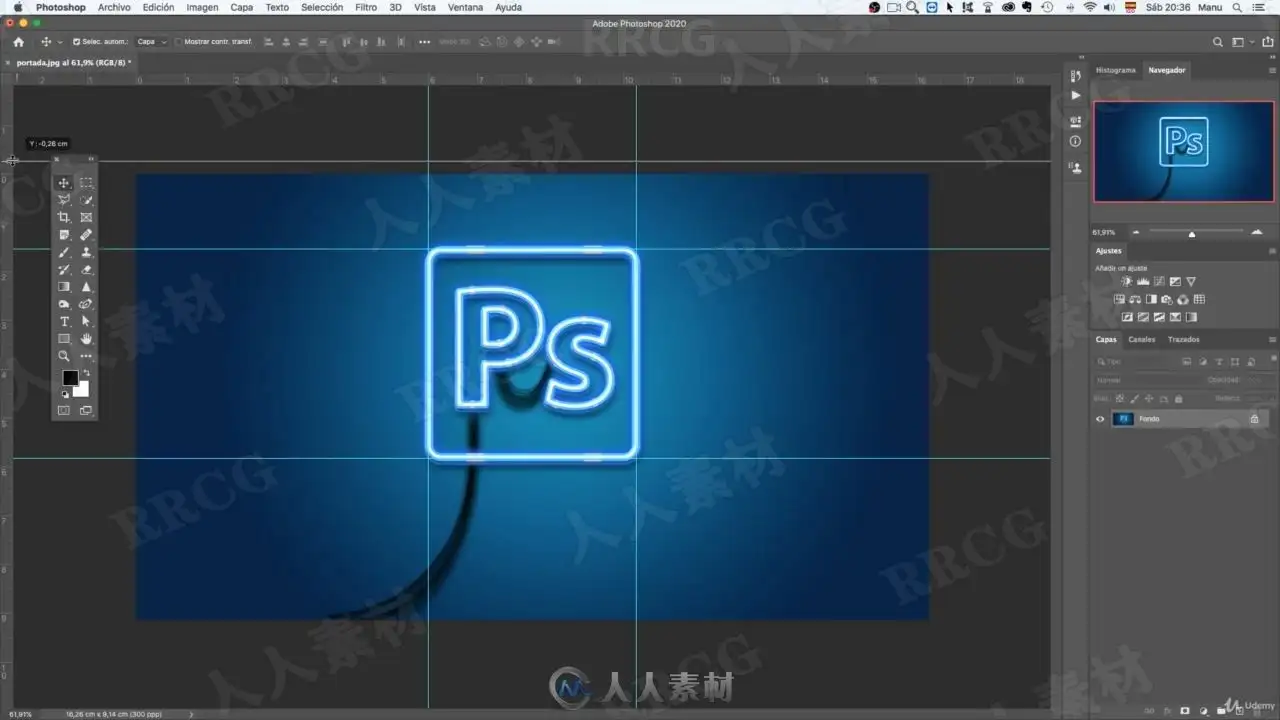Enable Mostrar contr. transf. checkbox
The height and width of the screenshot is (720, 1280).
(x=178, y=42)
